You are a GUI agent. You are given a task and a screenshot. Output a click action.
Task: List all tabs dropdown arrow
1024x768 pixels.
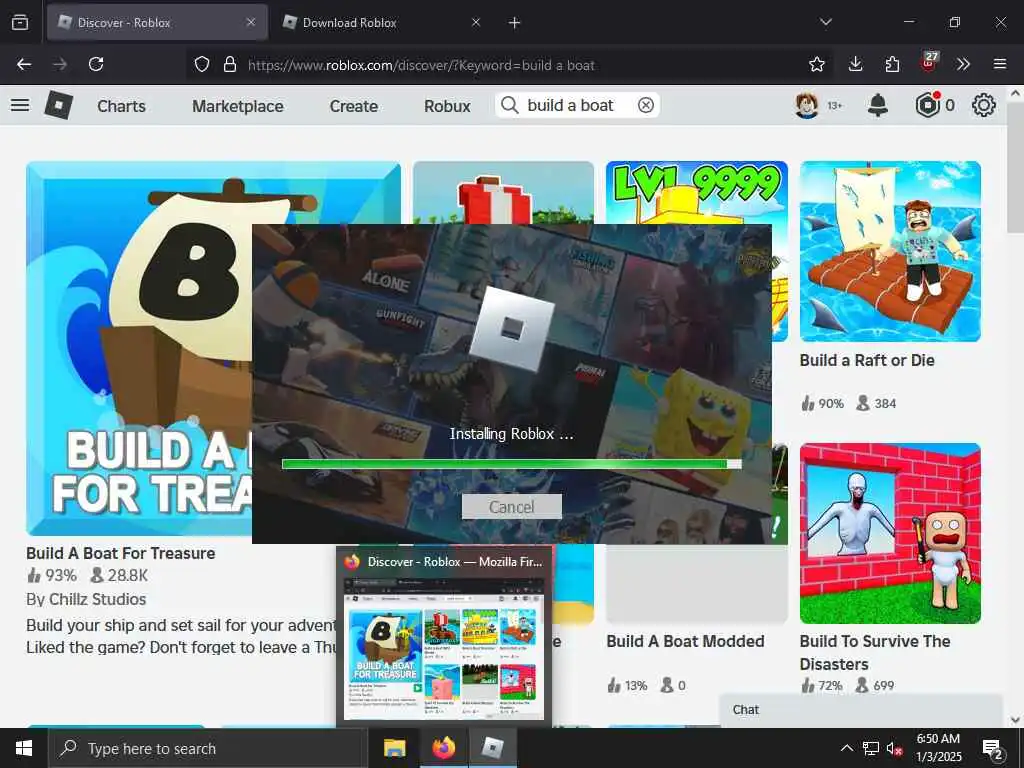click(825, 22)
